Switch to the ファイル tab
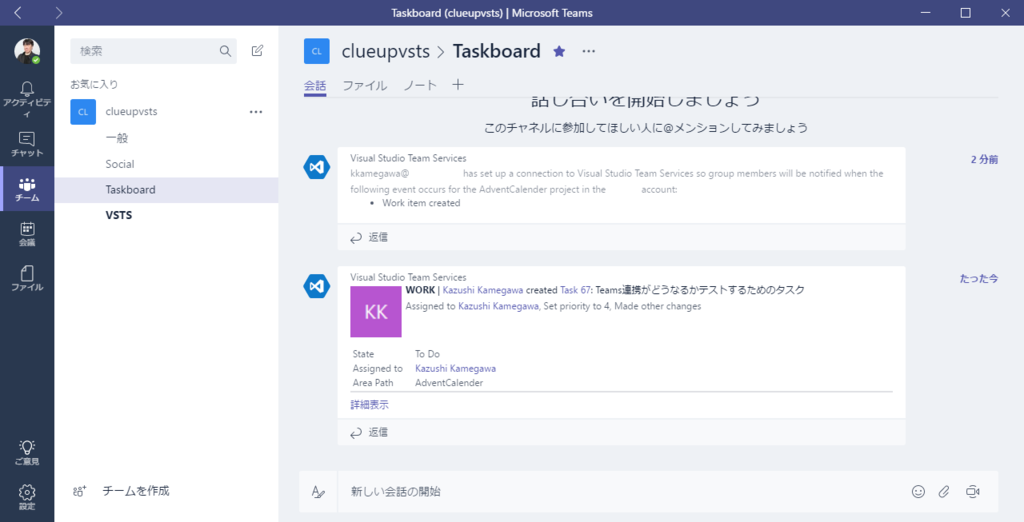Image resolution: width=1024 pixels, height=522 pixels. click(x=364, y=86)
